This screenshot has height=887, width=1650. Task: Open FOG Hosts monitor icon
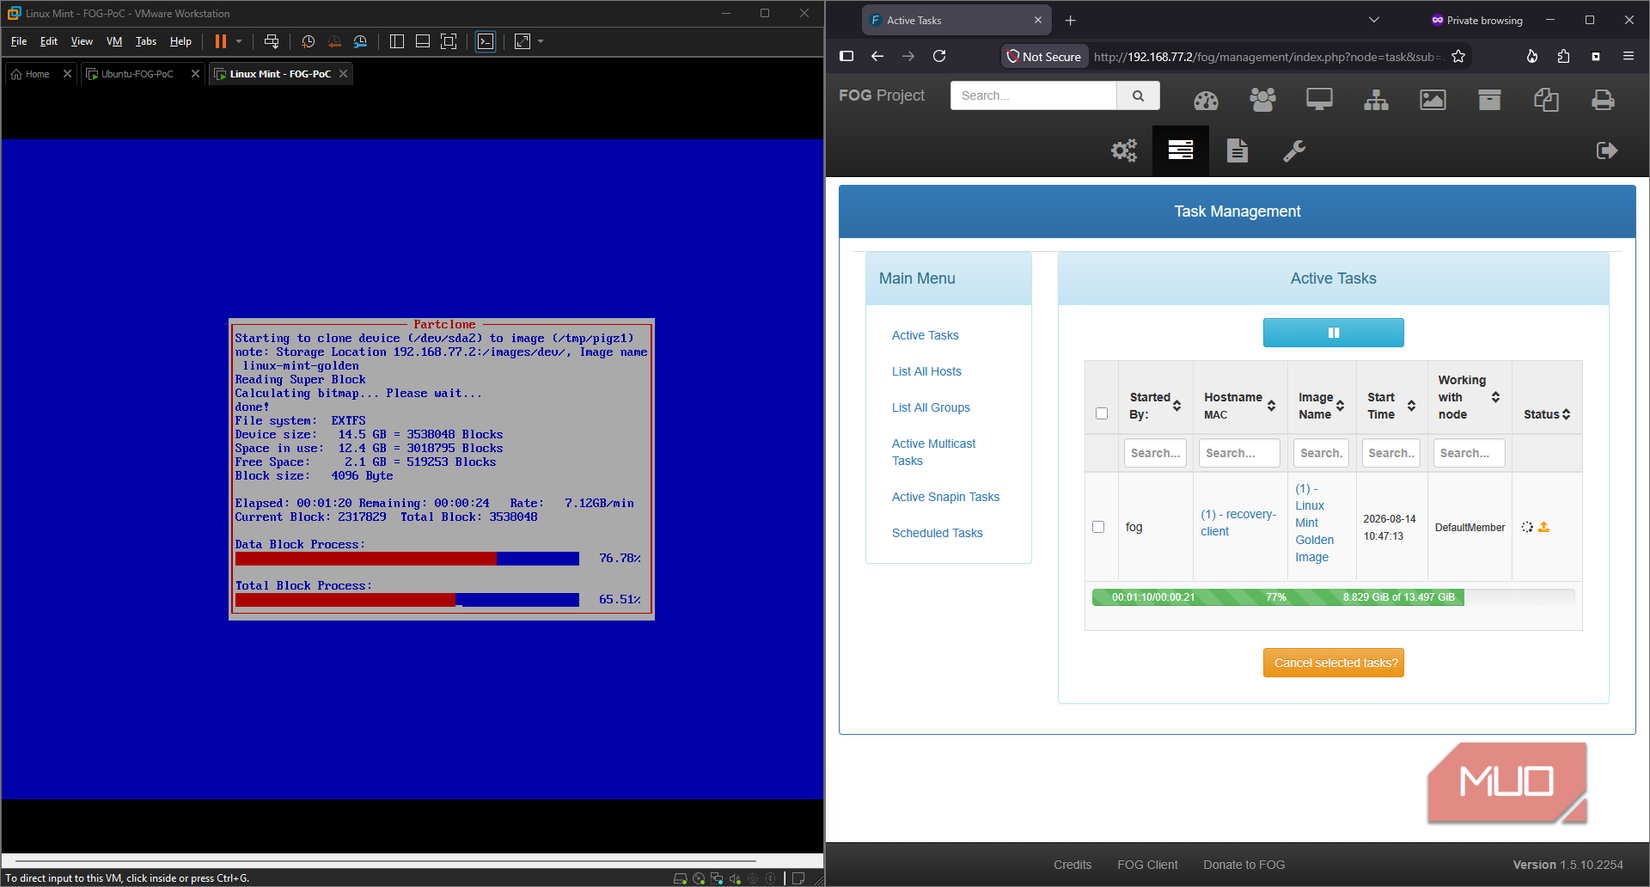click(x=1319, y=99)
